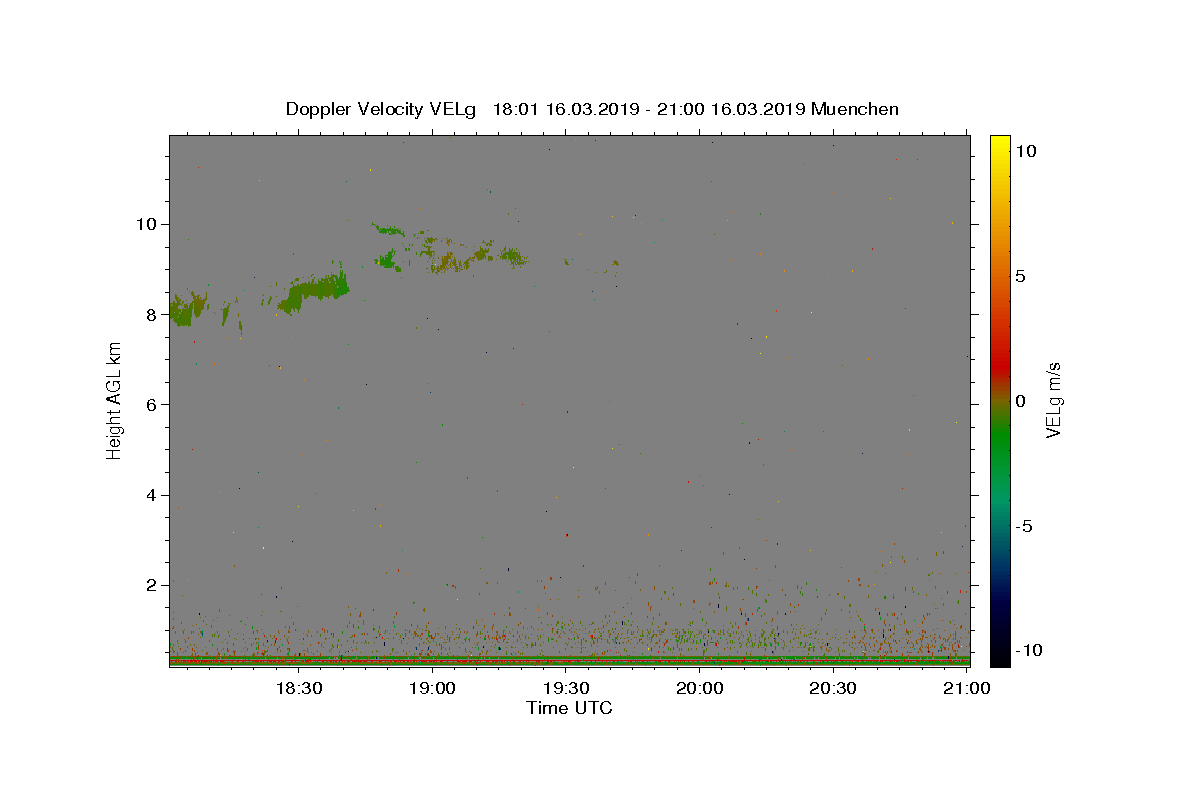Click the colorbar value label -5
This screenshot has width=1200, height=800.
click(x=1023, y=526)
